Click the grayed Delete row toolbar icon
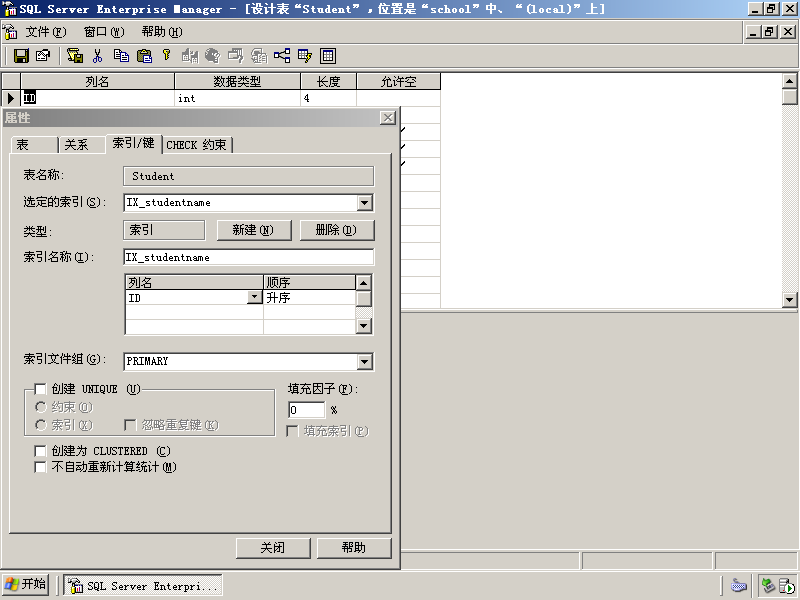This screenshot has width=800, height=600. click(212, 56)
